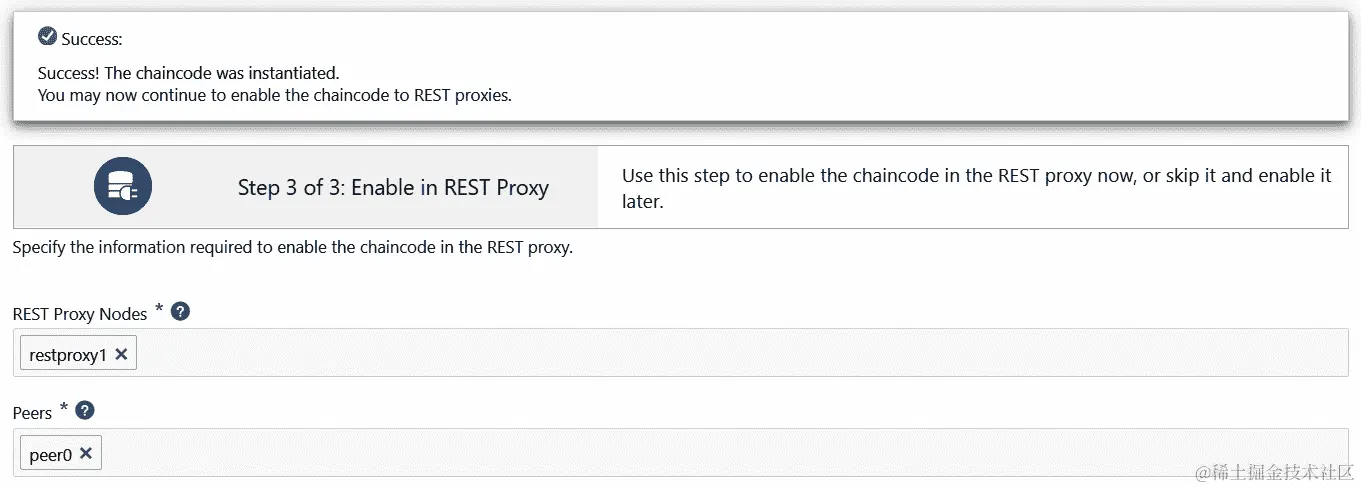Remove the peer0 tag

tap(86, 454)
